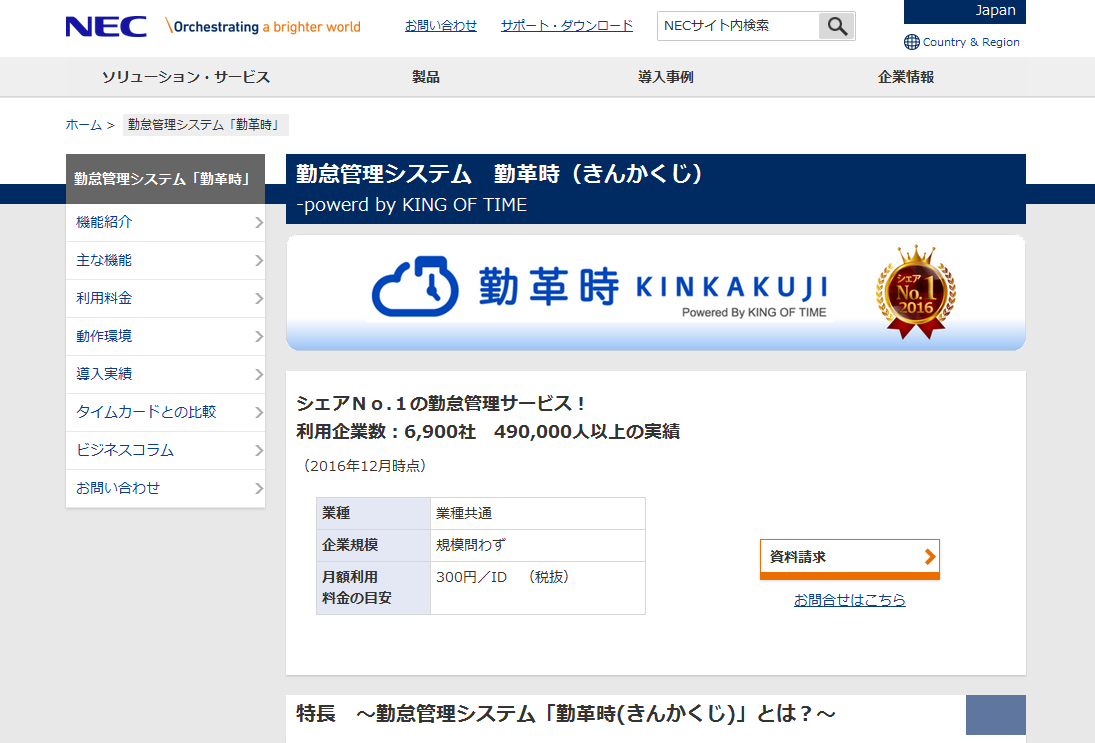Image resolution: width=1095 pixels, height=743 pixels.
Task: Expand the 利用料金 chevron arrow
Action: click(258, 298)
